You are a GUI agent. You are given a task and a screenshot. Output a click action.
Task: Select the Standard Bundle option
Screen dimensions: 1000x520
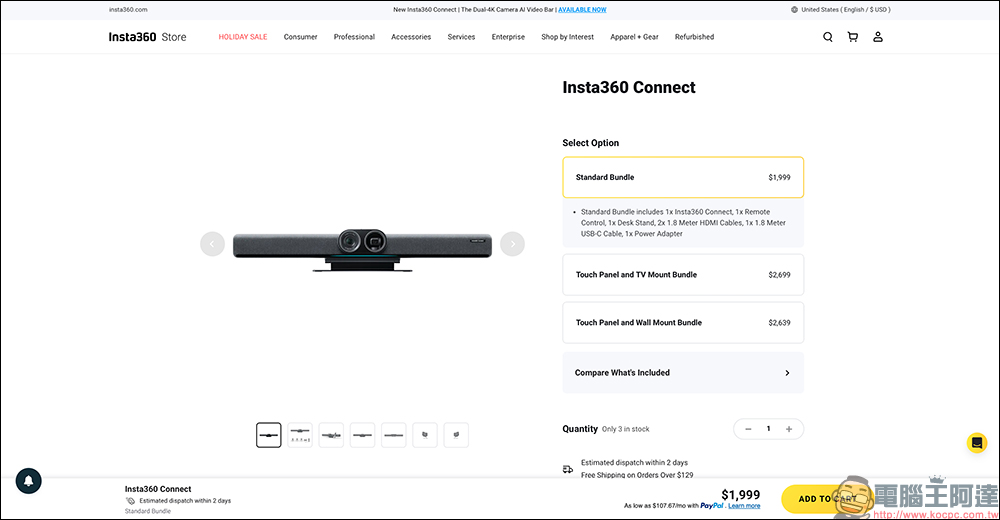click(683, 177)
